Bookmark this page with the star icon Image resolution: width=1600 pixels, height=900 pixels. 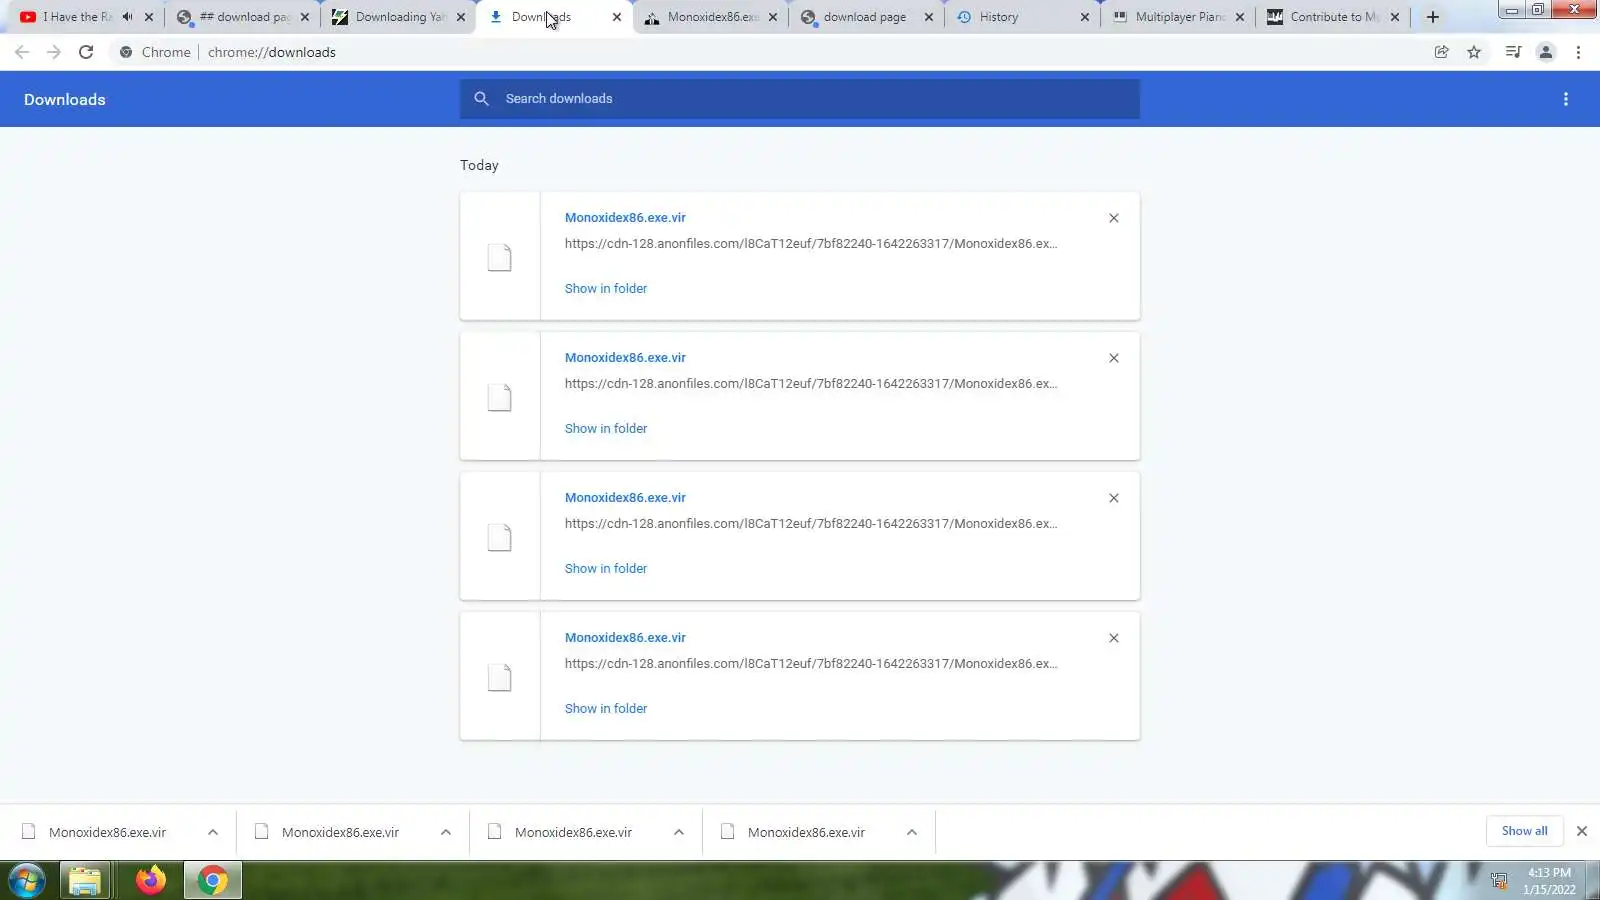click(1474, 52)
